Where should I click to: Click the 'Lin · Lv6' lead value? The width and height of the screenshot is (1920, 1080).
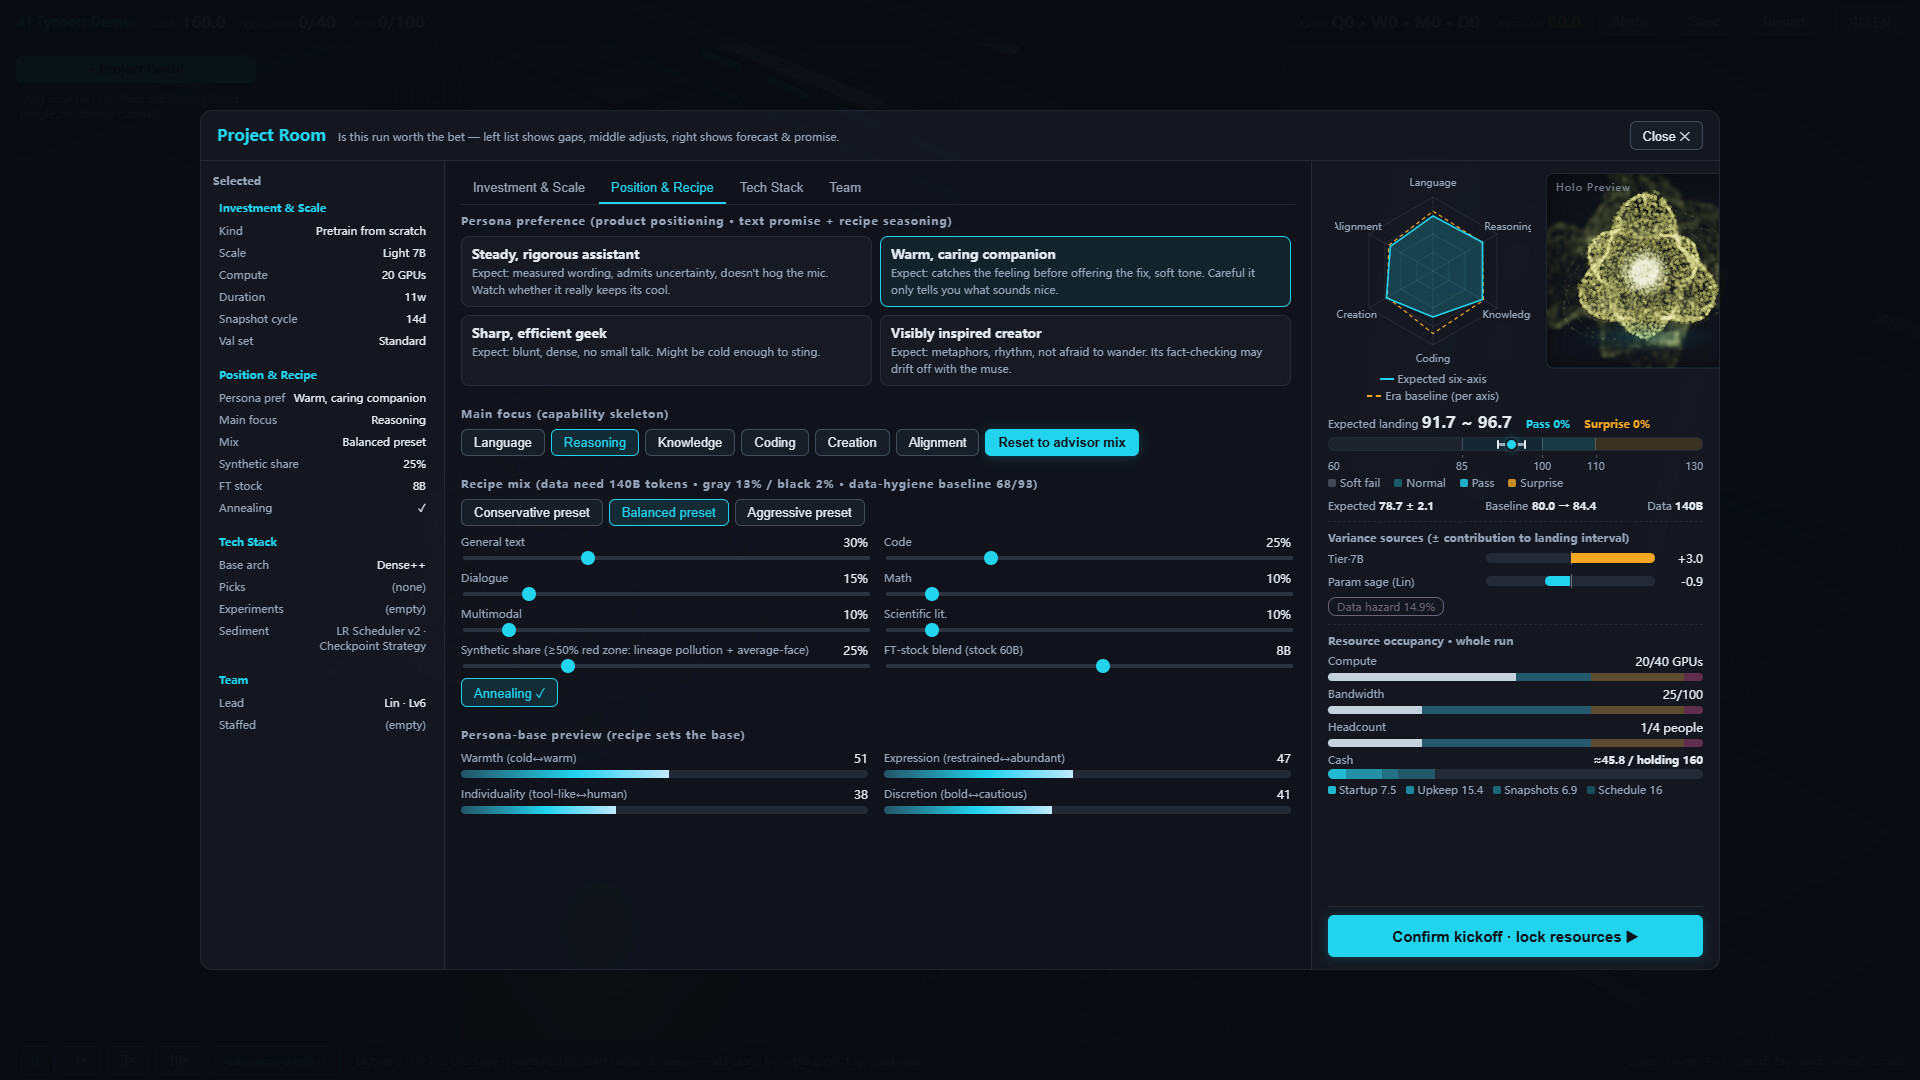click(x=405, y=703)
